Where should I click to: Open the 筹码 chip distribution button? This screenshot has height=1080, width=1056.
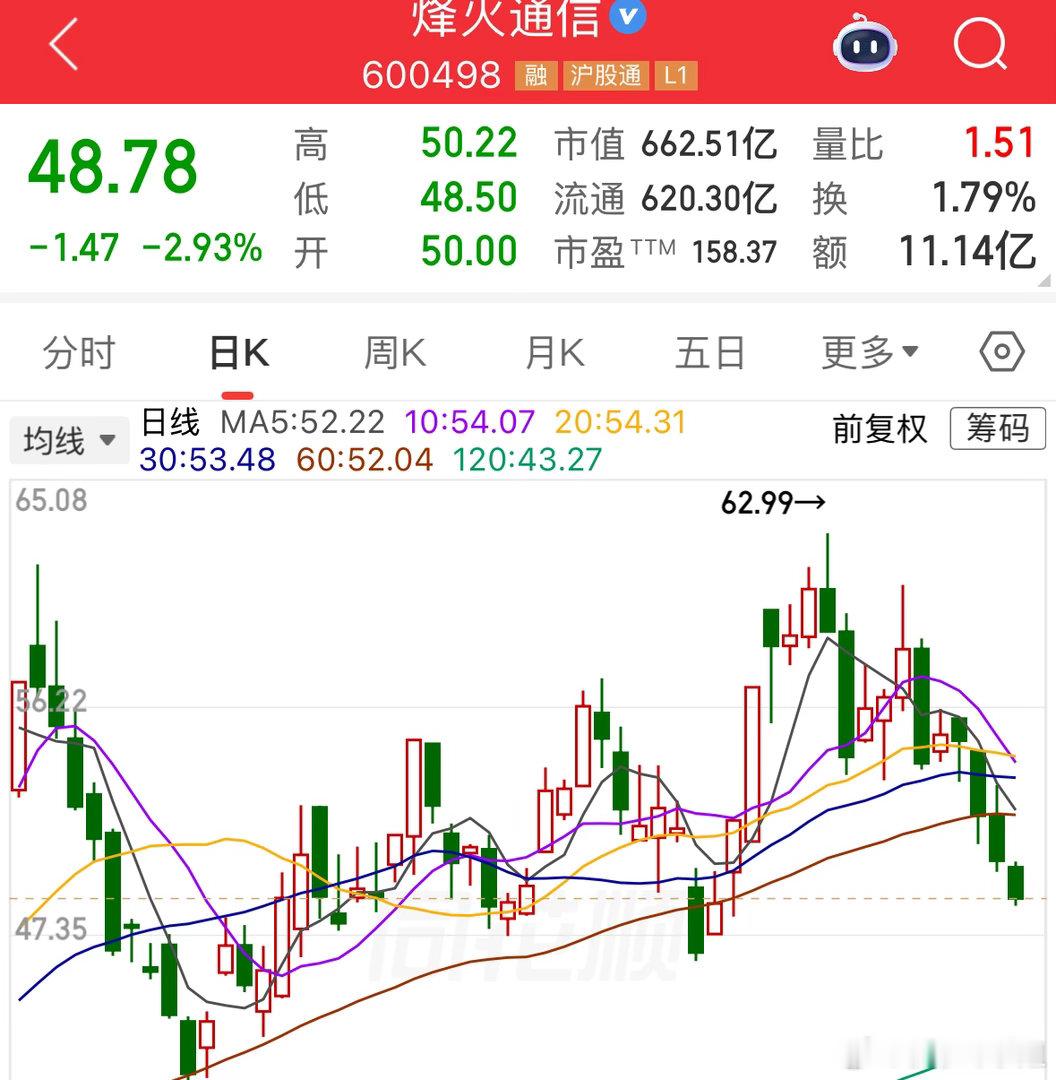point(997,428)
